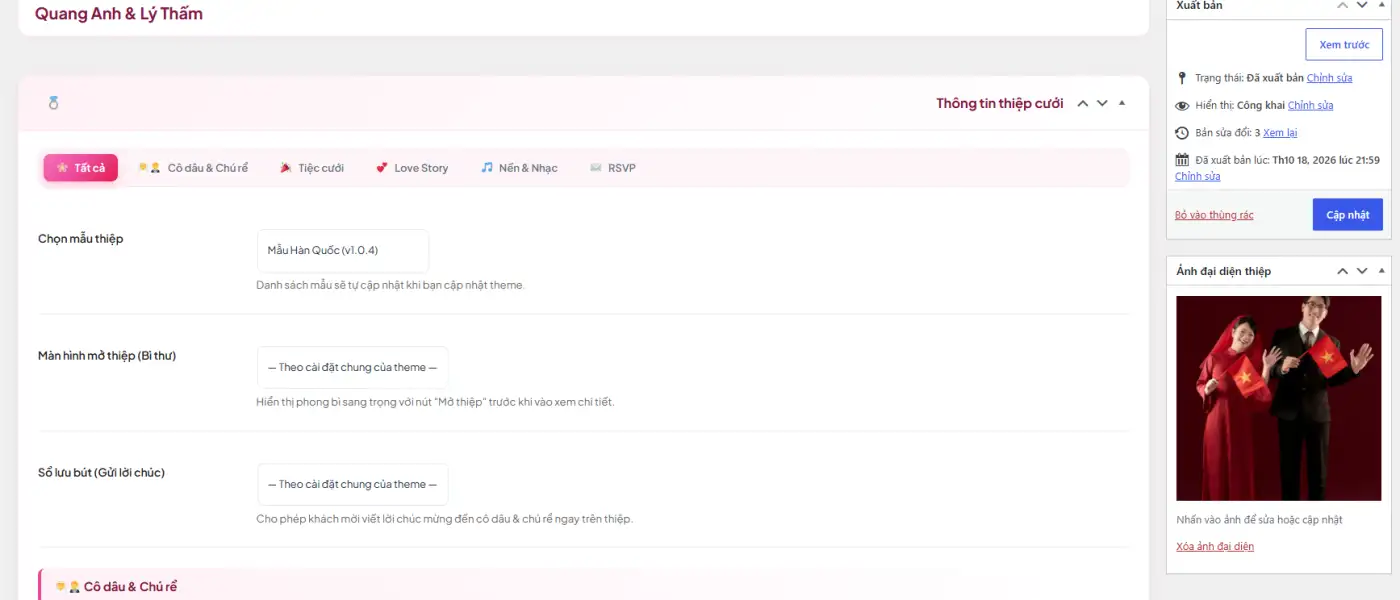
Task: Switch to the Cô dâu & Chú rể tab
Action: pos(193,168)
